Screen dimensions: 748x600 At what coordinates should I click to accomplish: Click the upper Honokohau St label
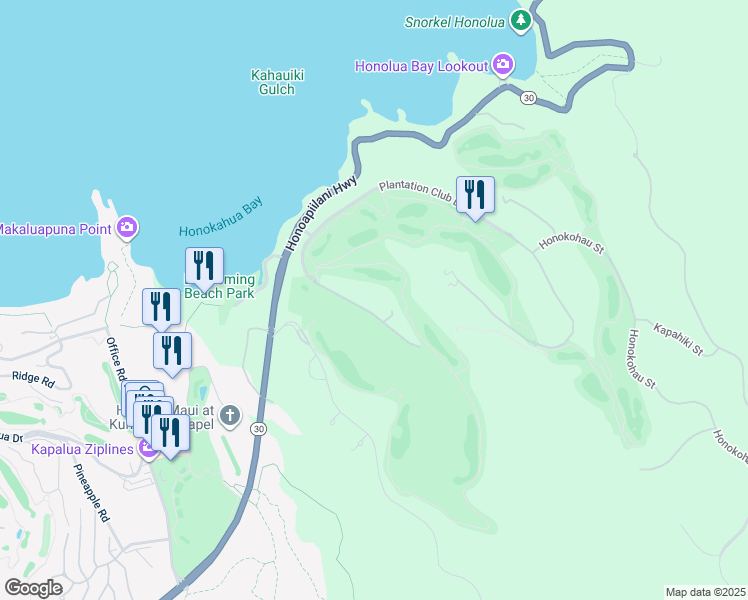pyautogui.click(x=571, y=243)
